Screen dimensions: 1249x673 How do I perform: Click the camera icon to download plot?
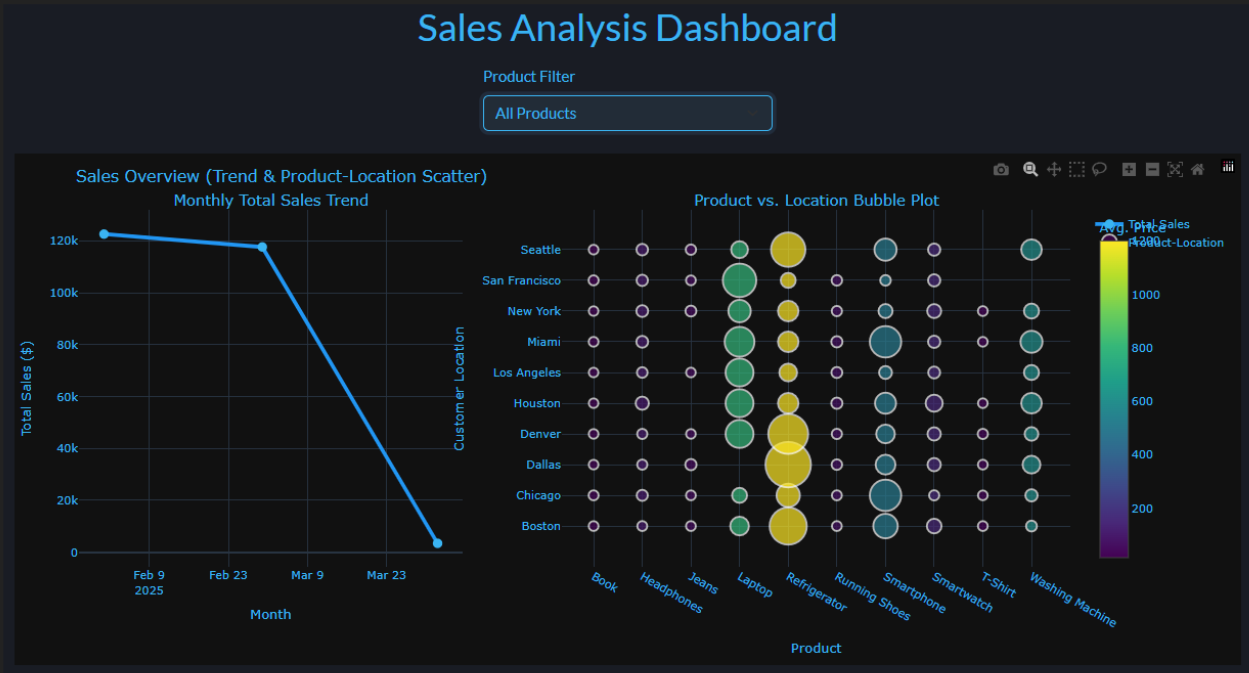tap(1001, 170)
